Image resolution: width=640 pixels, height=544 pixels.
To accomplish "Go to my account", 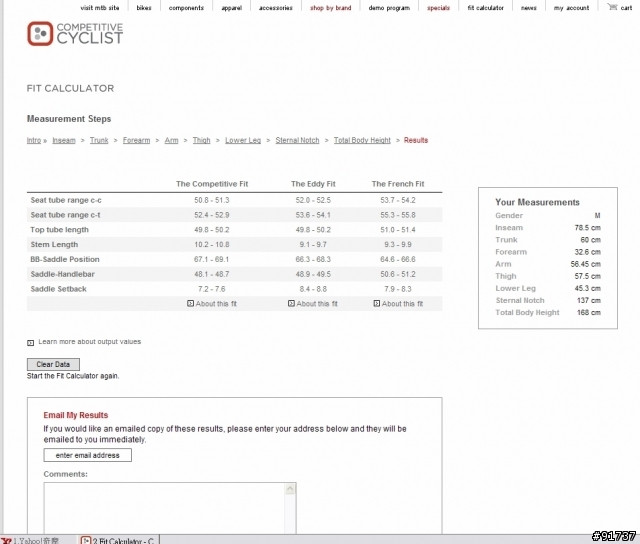I will coord(571,8).
